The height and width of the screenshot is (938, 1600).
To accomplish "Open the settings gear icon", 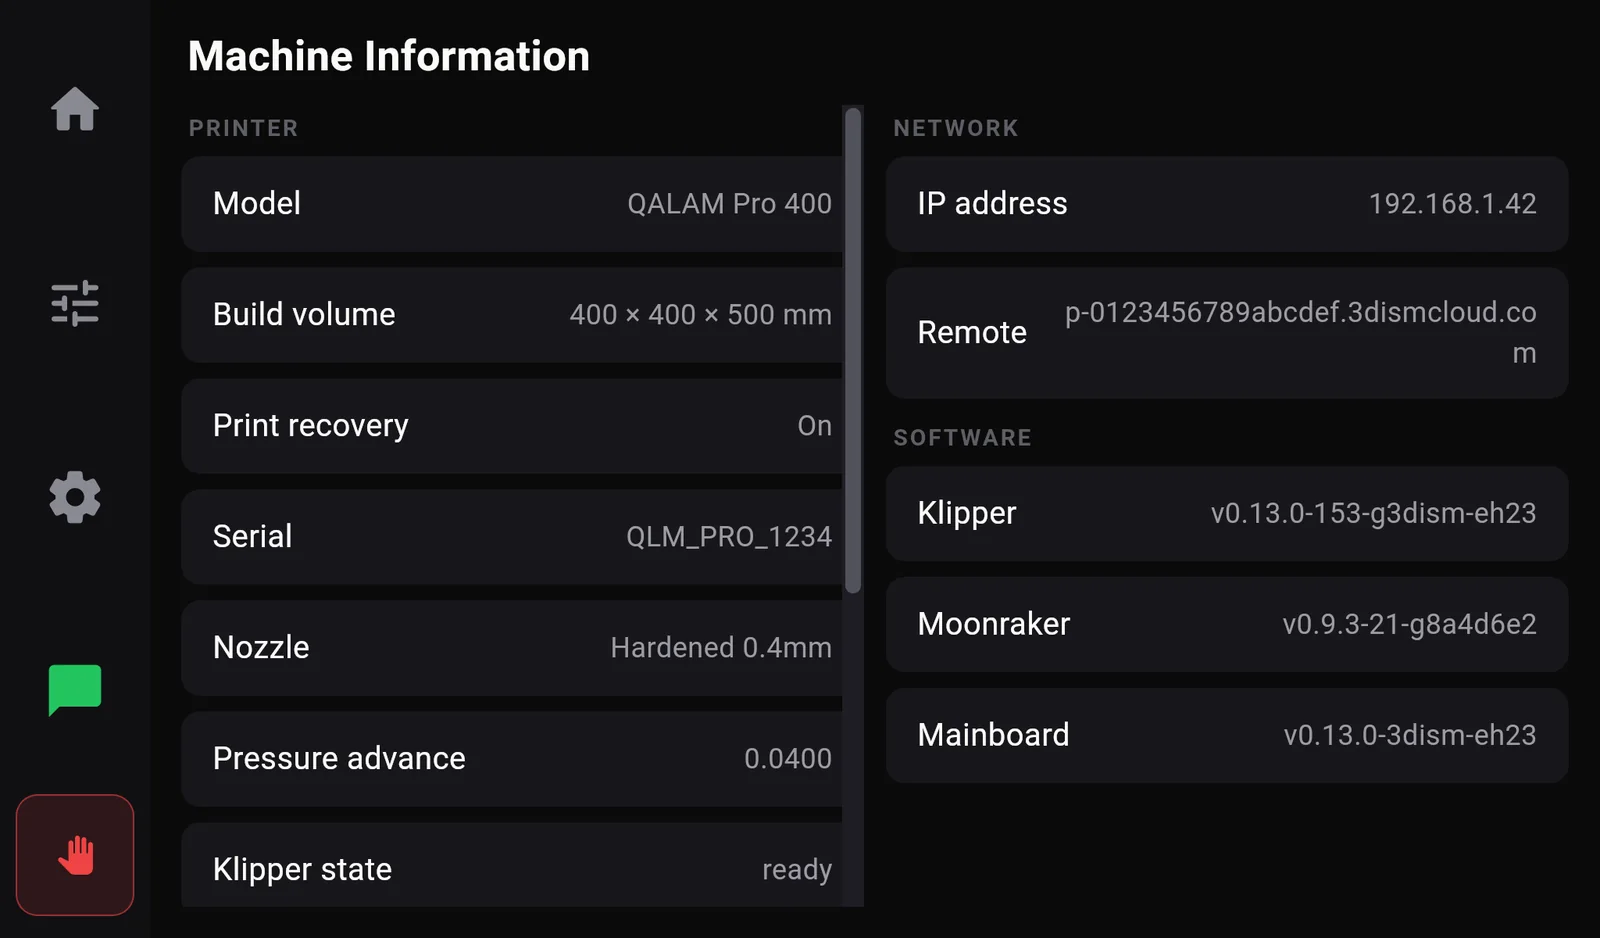I will coord(75,497).
